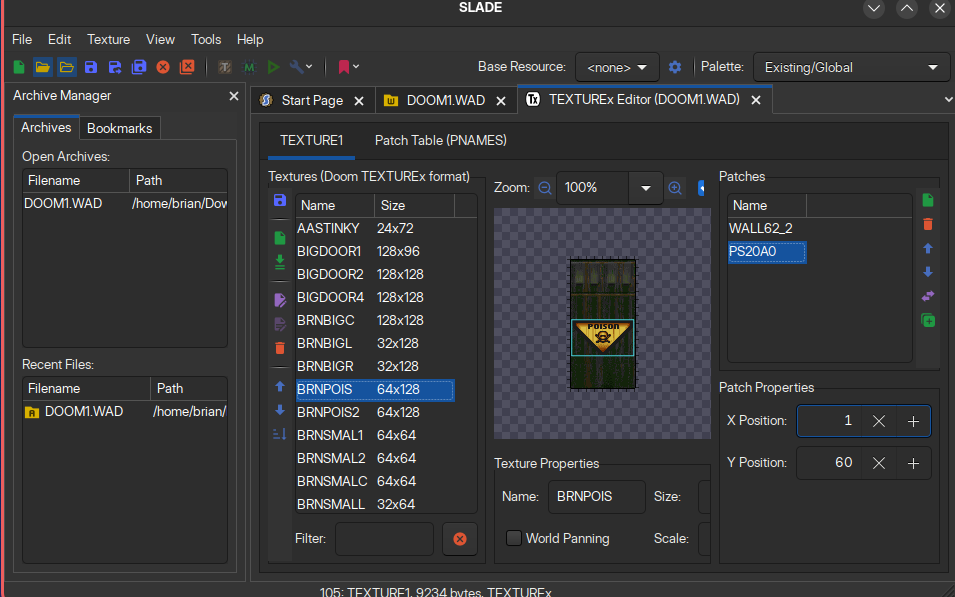Expand the Zoom percentage dropdown
This screenshot has width=955, height=597.
point(646,188)
